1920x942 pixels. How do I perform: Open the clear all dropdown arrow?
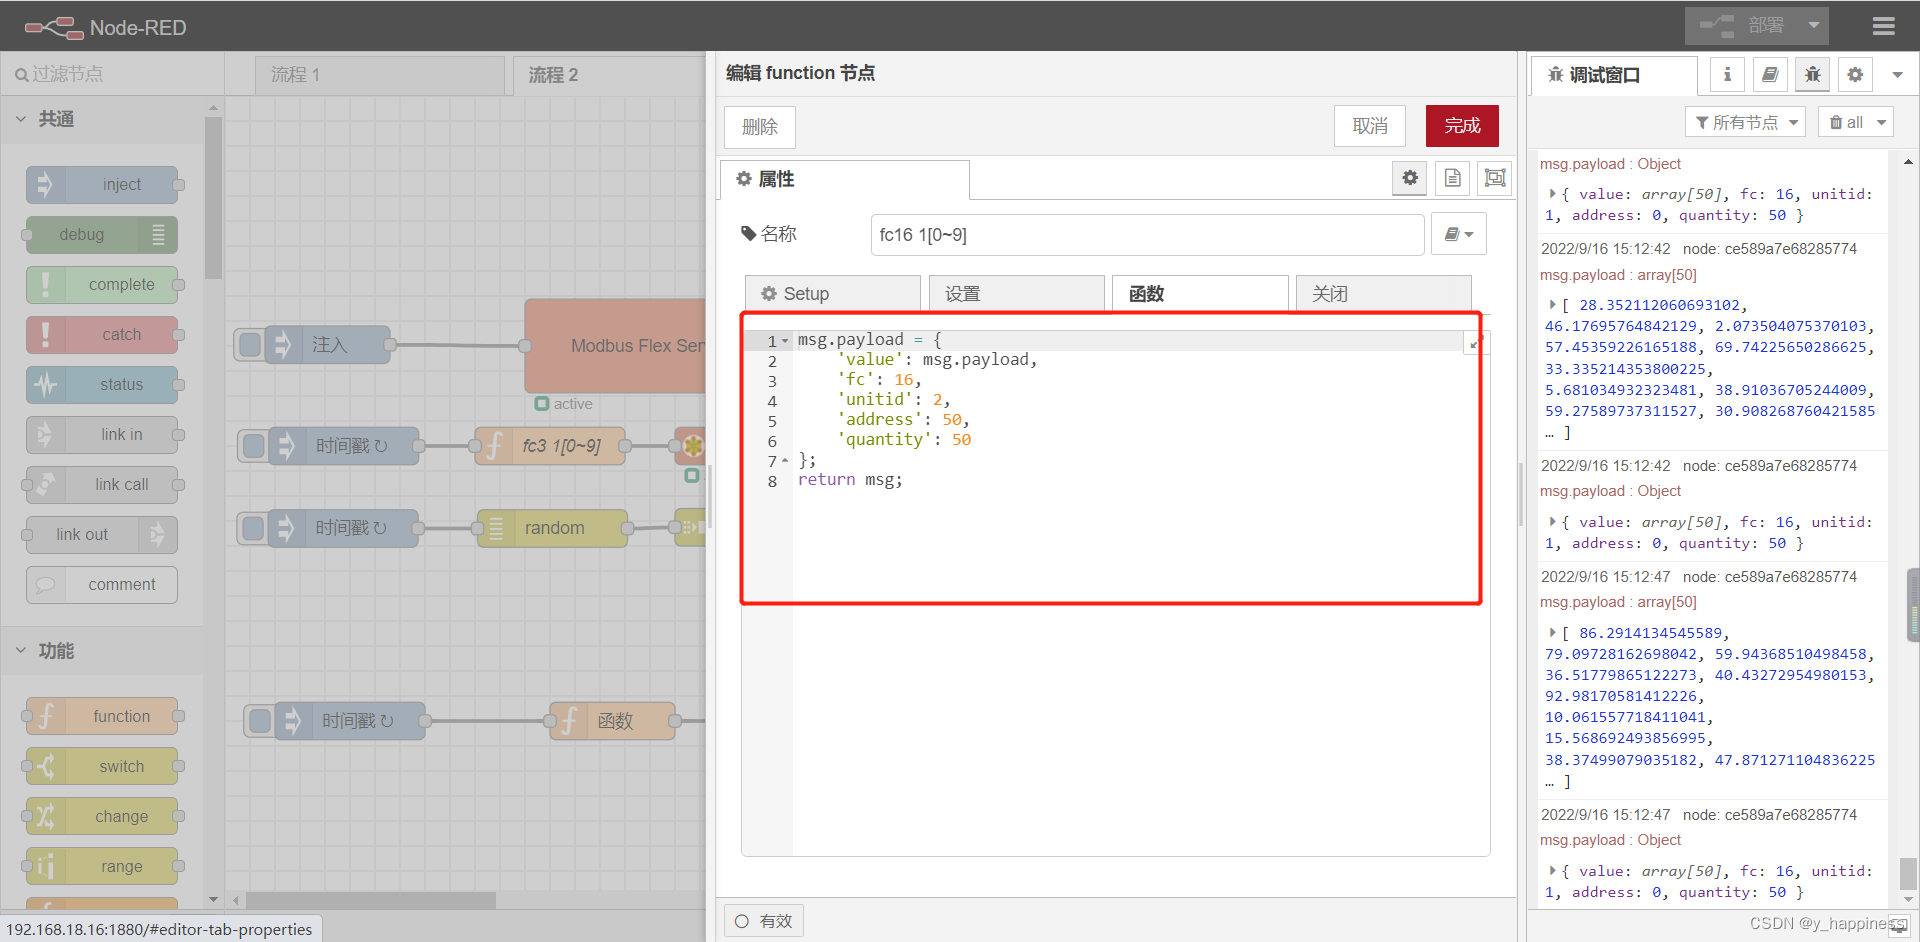1882,122
